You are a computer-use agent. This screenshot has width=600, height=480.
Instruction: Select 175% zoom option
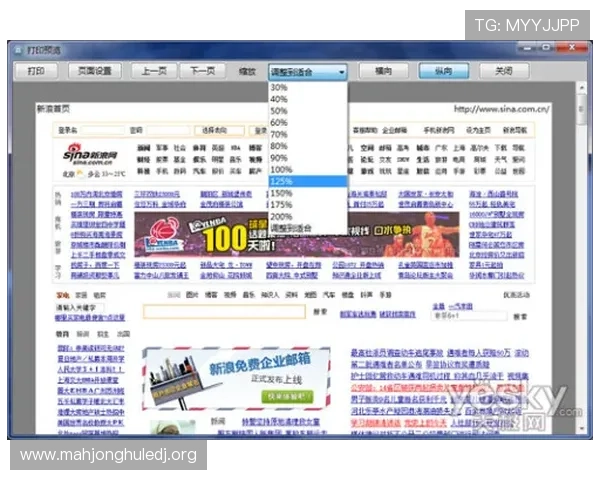pyautogui.click(x=308, y=205)
